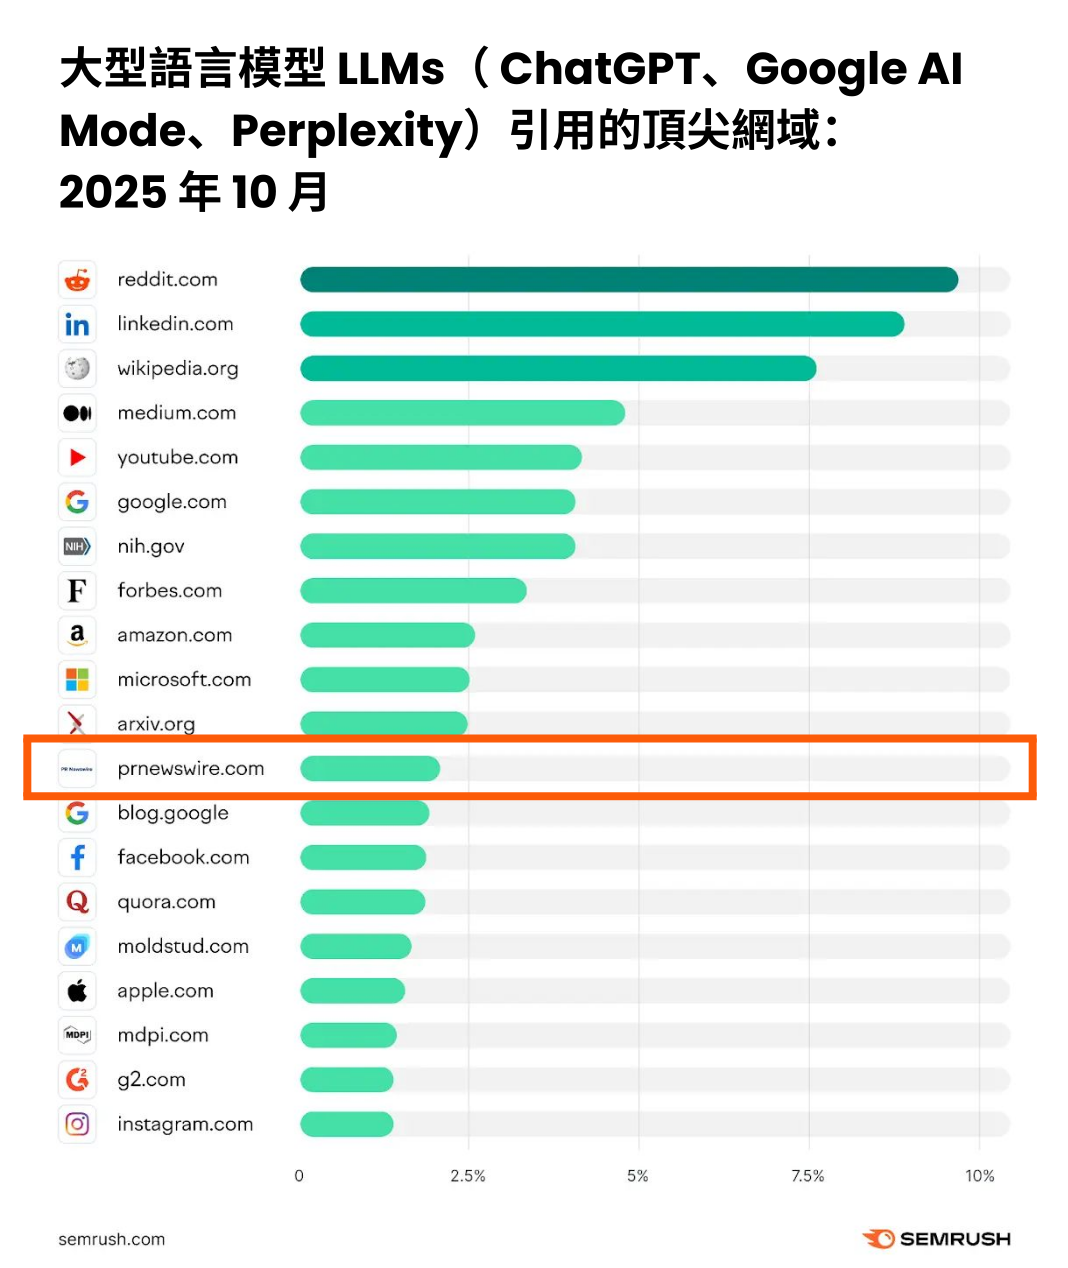Click the Semrush brand logo
The width and height of the screenshot is (1068, 1268).
936,1239
